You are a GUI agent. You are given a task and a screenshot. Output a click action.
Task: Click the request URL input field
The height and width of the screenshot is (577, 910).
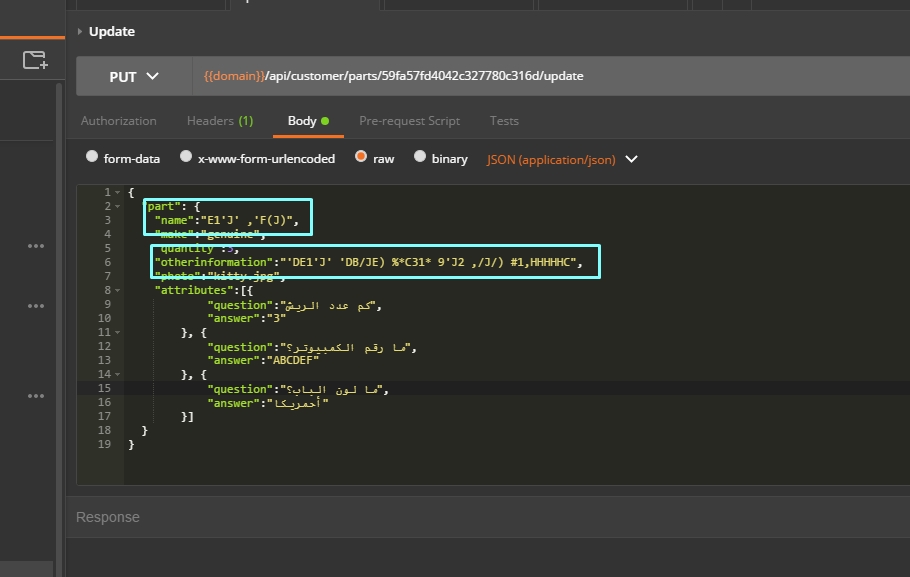pyautogui.click(x=551, y=76)
